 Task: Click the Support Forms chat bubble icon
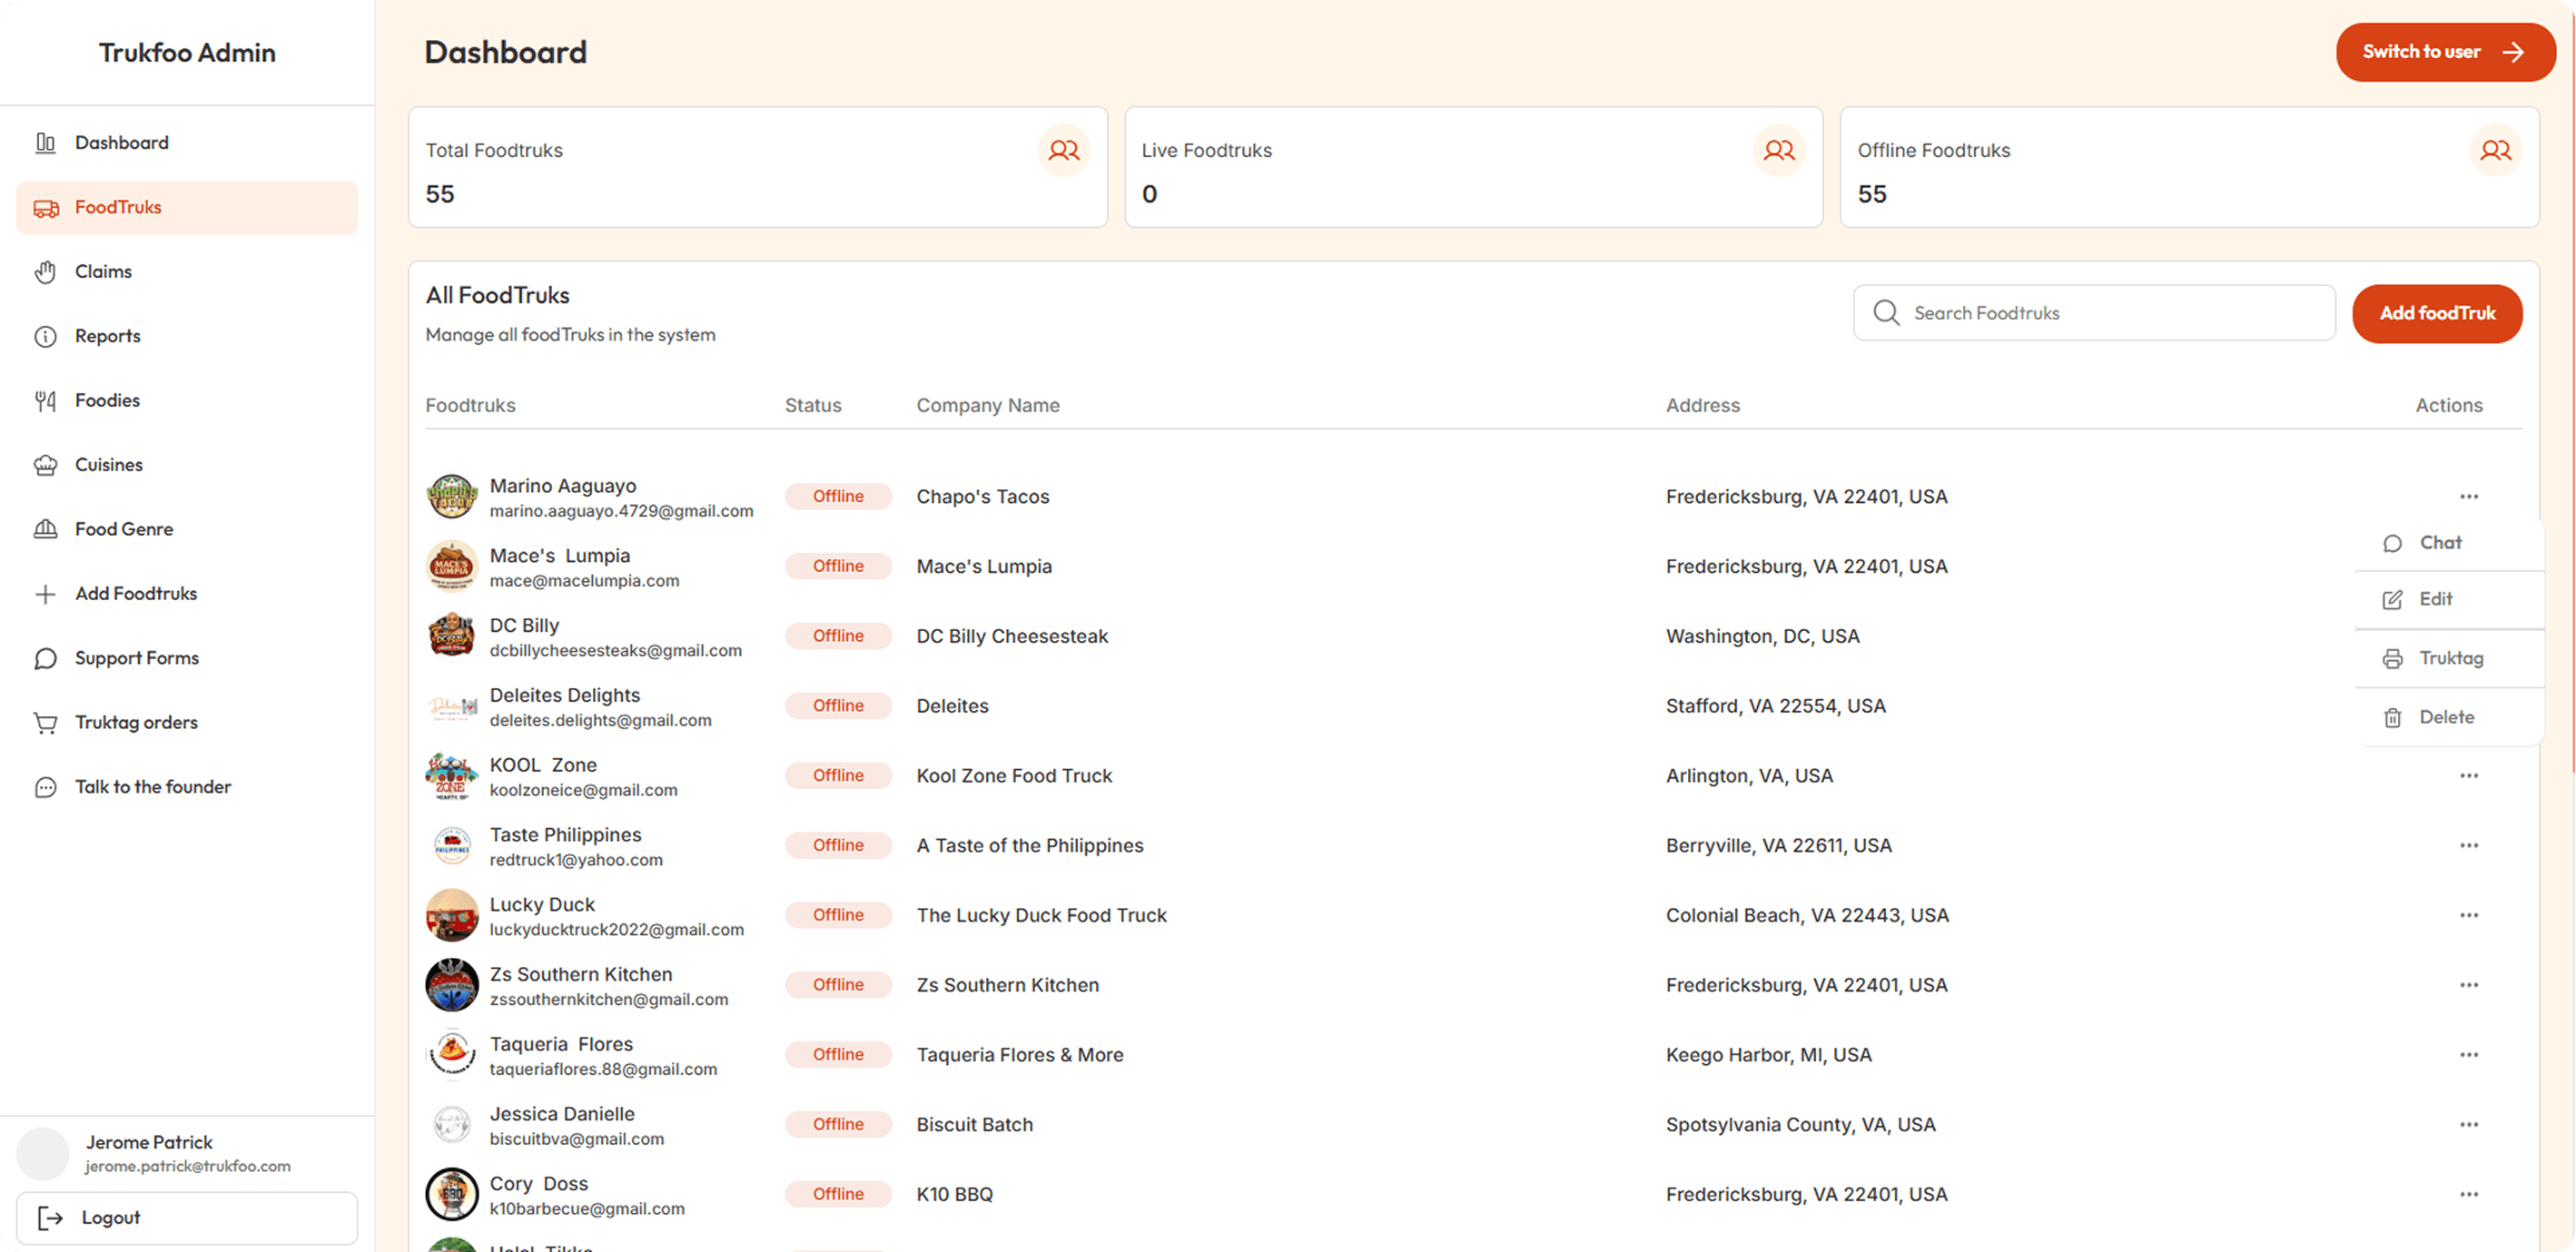tap(46, 658)
